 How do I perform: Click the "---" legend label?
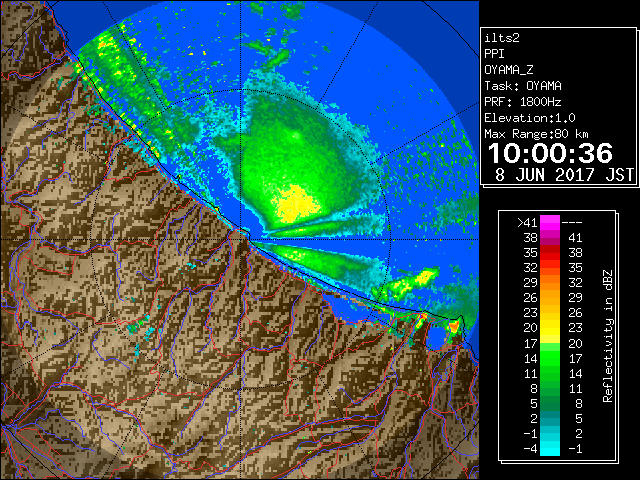572,223
